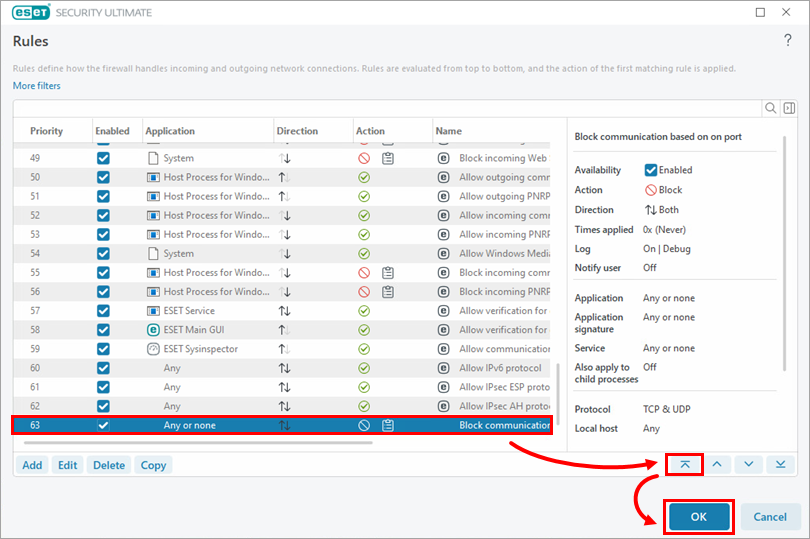810x539 pixels.
Task: Sort by the Application column header
Action: click(170, 131)
